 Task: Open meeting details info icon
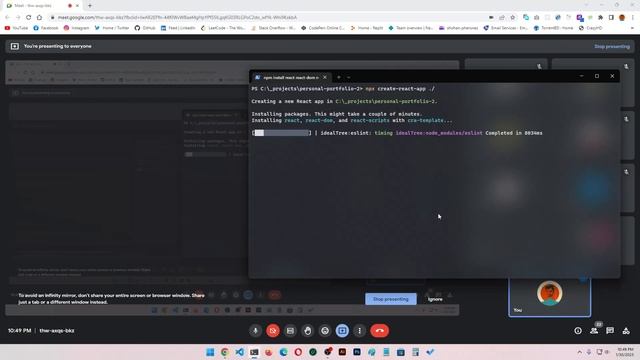578,331
